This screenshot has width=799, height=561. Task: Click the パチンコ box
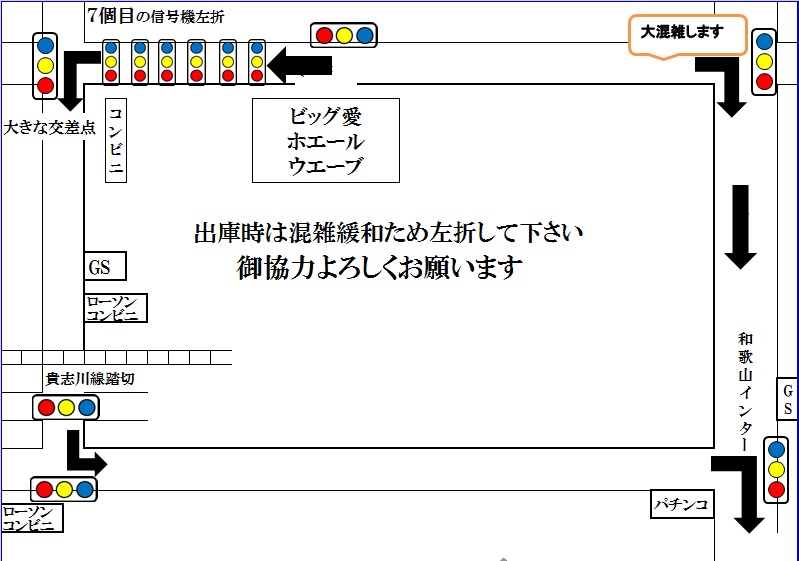coord(682,504)
